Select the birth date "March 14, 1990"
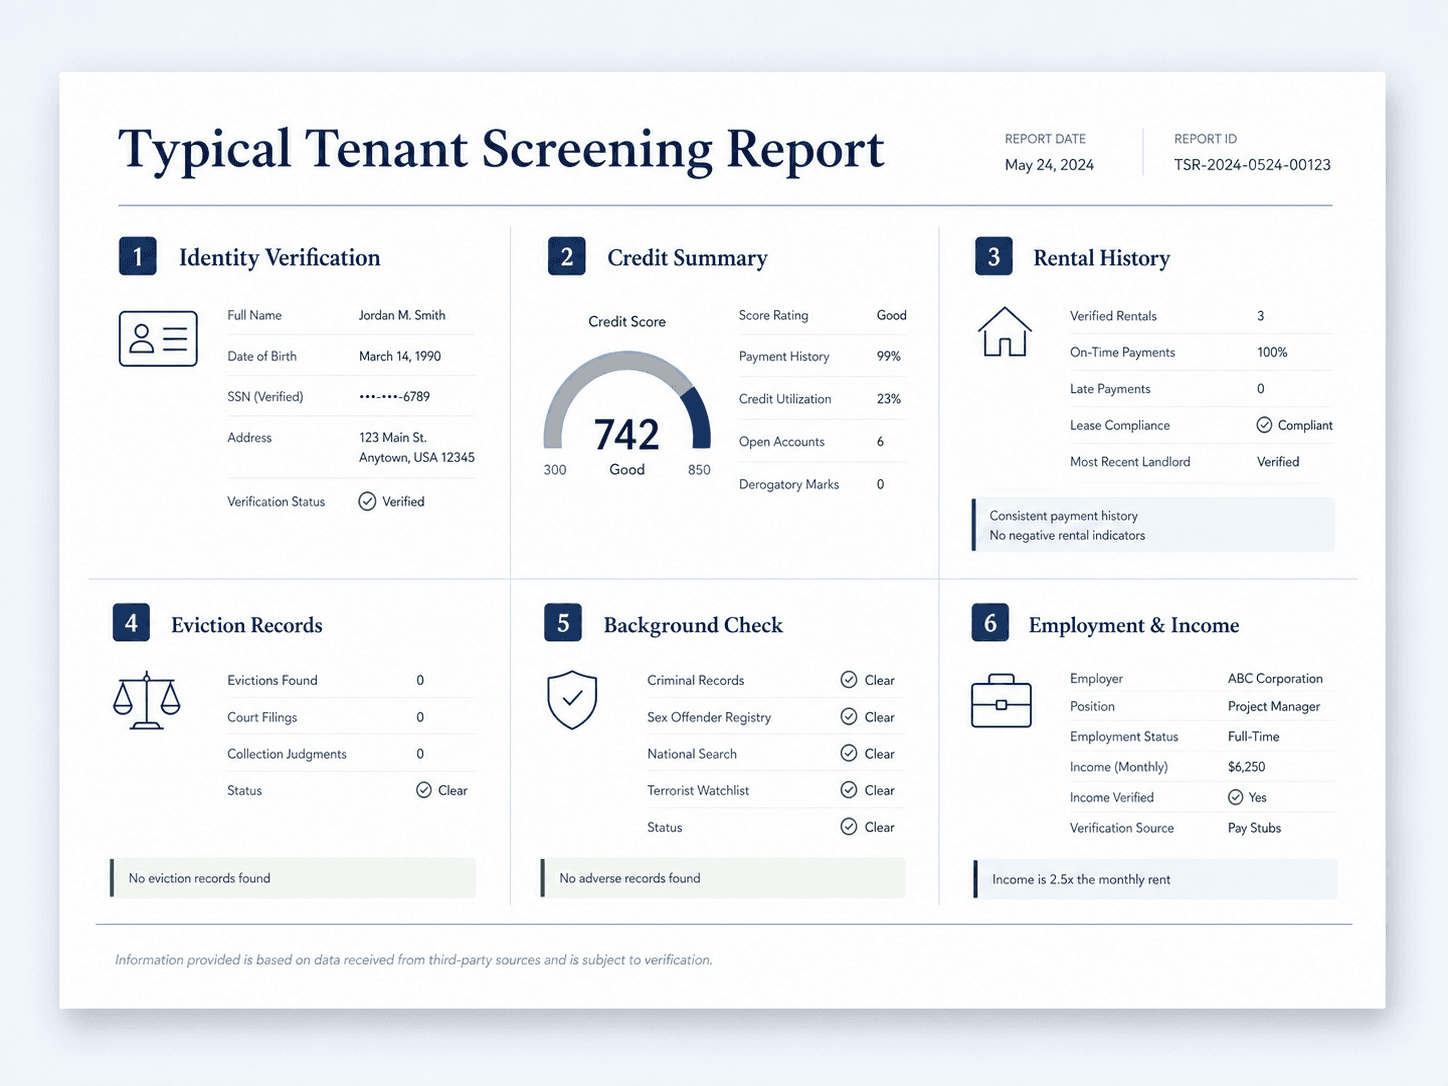This screenshot has height=1086, width=1448. click(400, 356)
